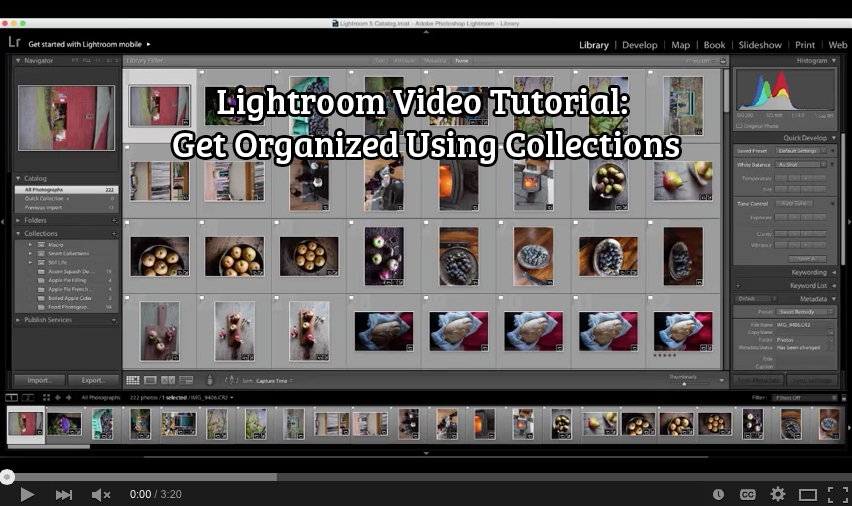This screenshot has width=852, height=506.
Task: Click the Import button
Action: point(39,380)
